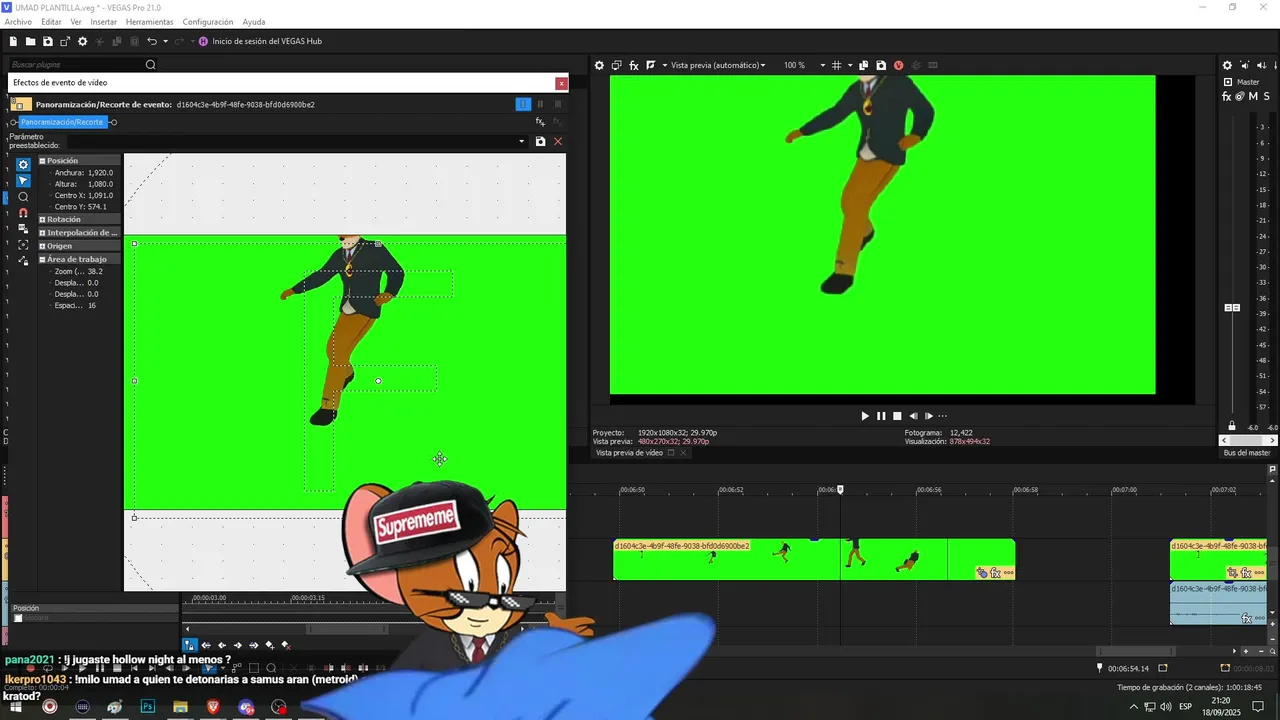Open the Herramientas menu
Image resolution: width=1280 pixels, height=720 pixels.
[x=149, y=21]
